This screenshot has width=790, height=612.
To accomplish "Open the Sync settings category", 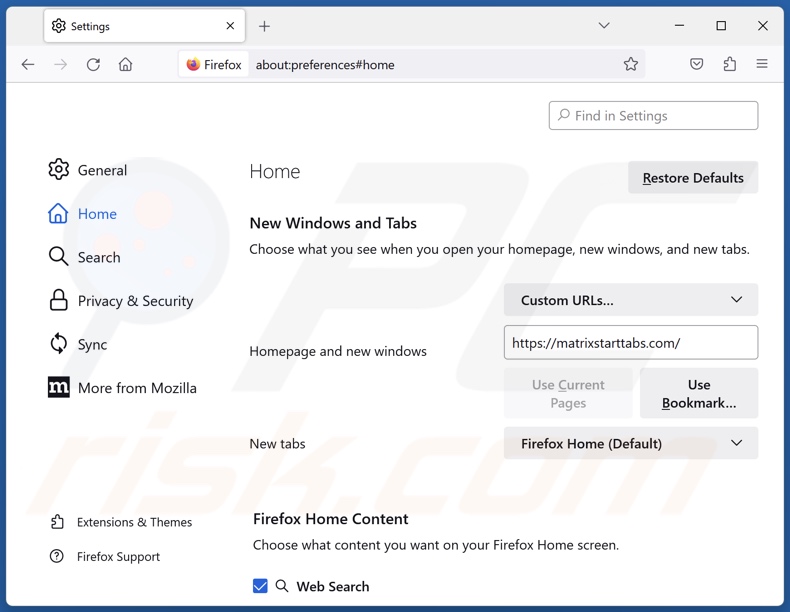I will pos(78,344).
